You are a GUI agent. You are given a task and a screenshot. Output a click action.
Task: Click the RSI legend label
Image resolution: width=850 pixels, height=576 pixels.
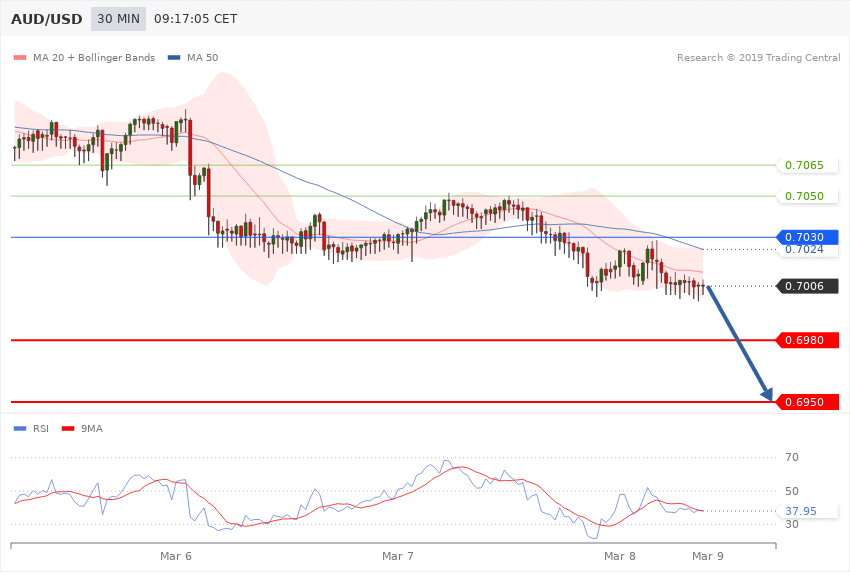41,429
